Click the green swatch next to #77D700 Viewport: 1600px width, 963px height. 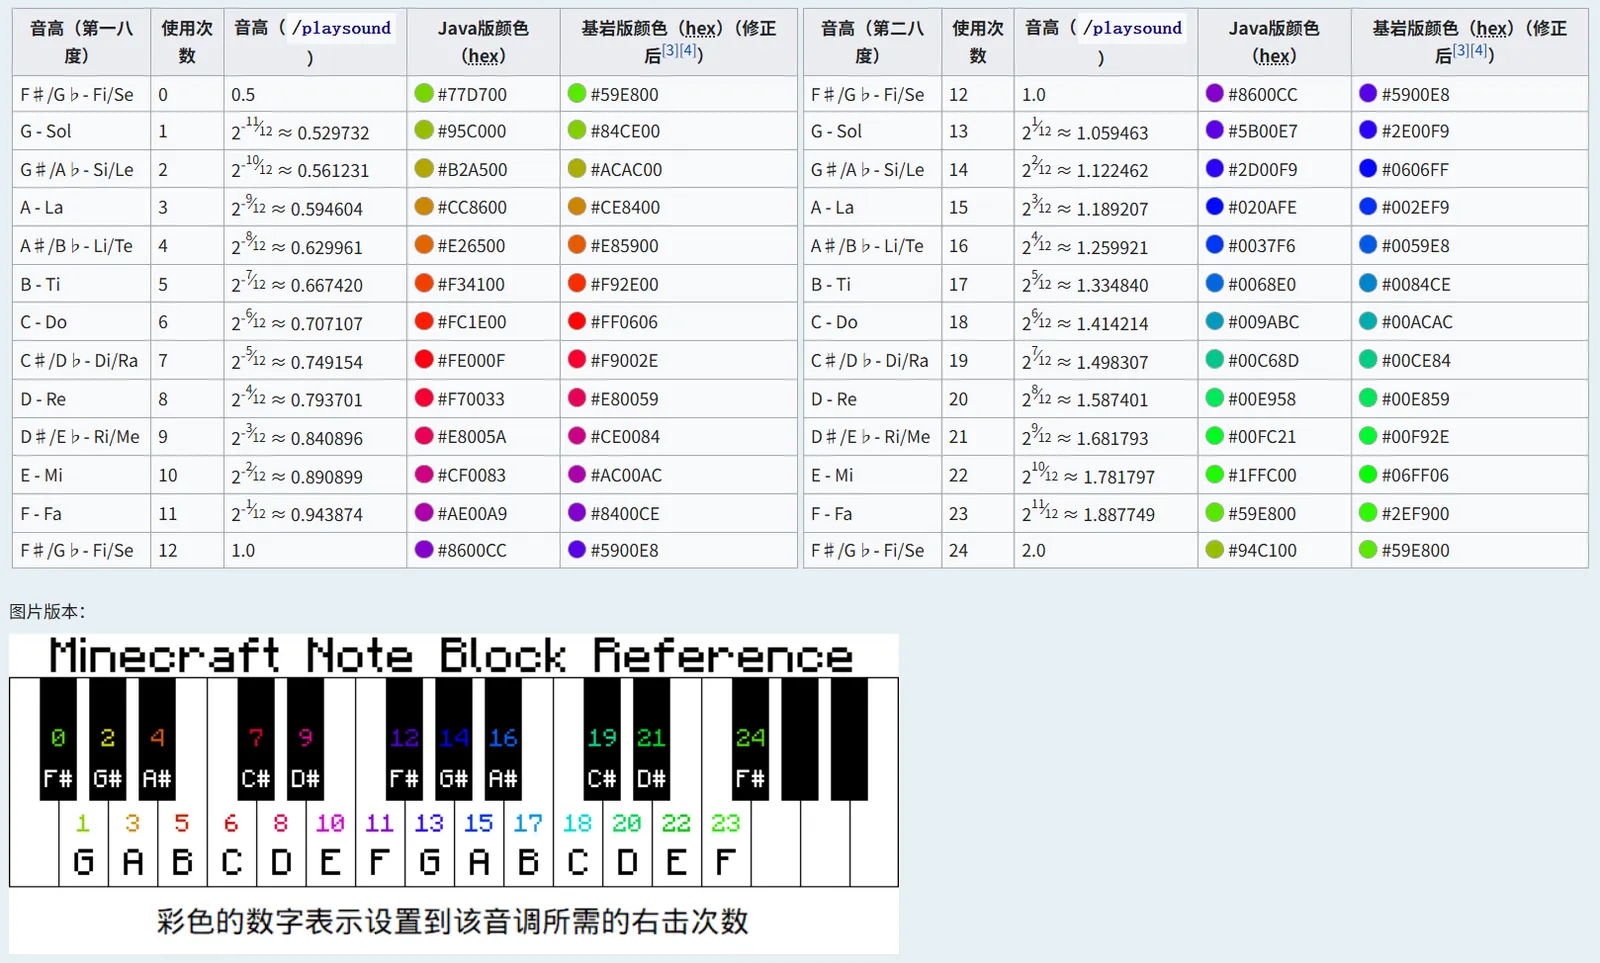[424, 94]
